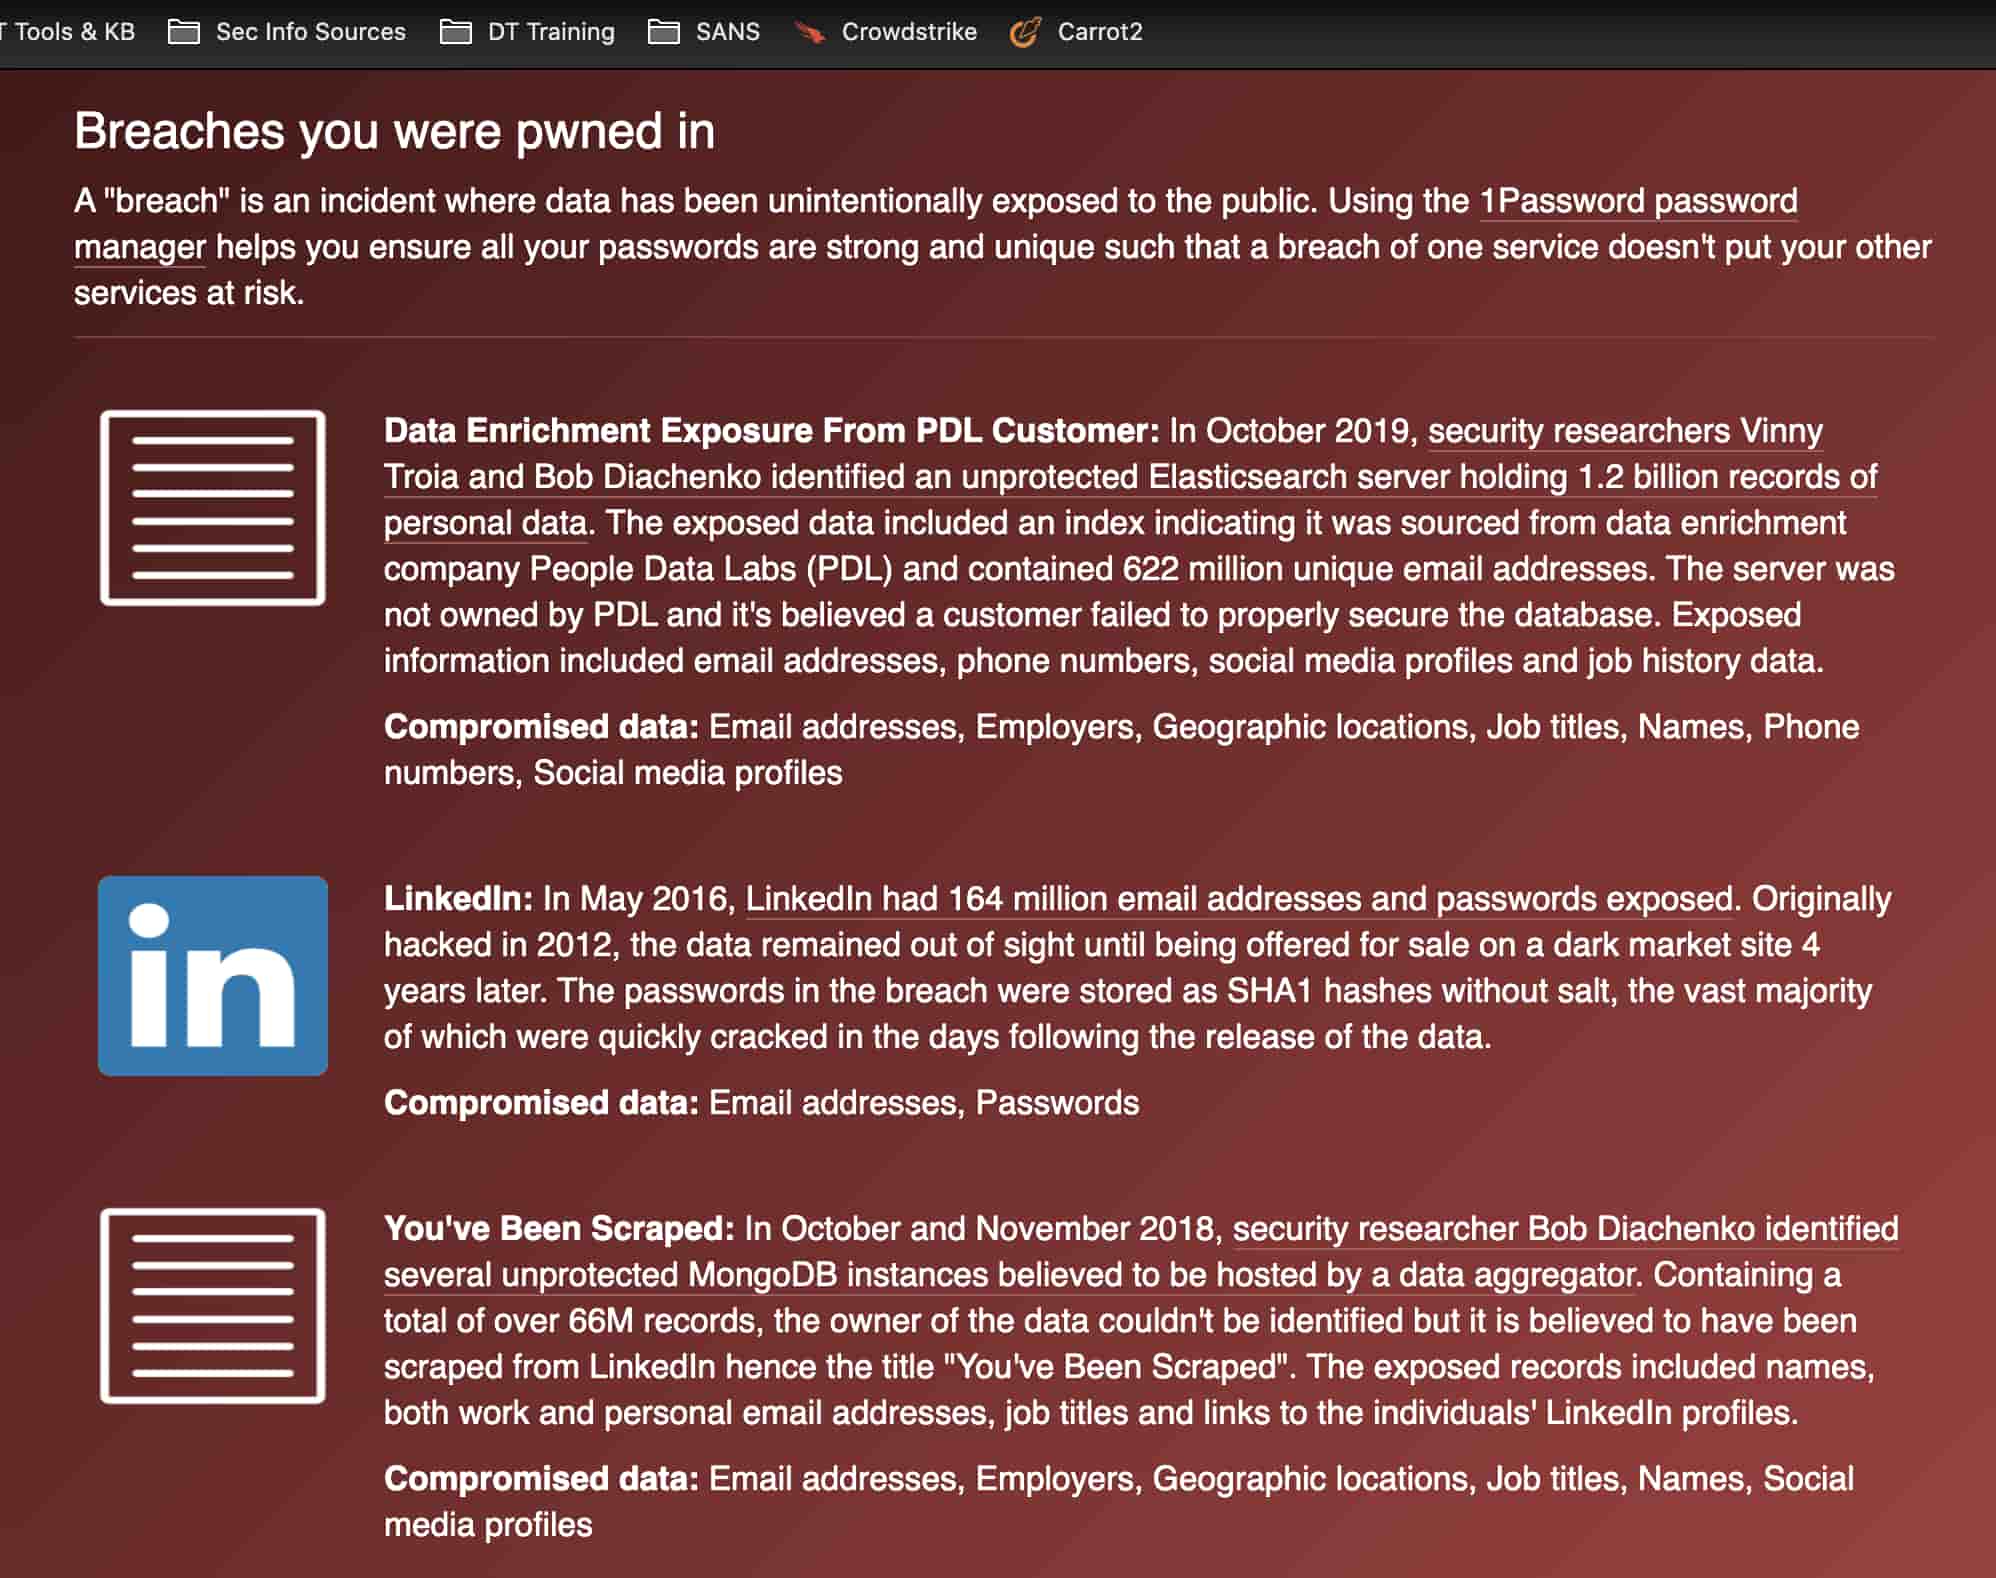Expand the DT Training bookmark folder
Viewport: 1996px width, 1578px height.
[x=550, y=32]
